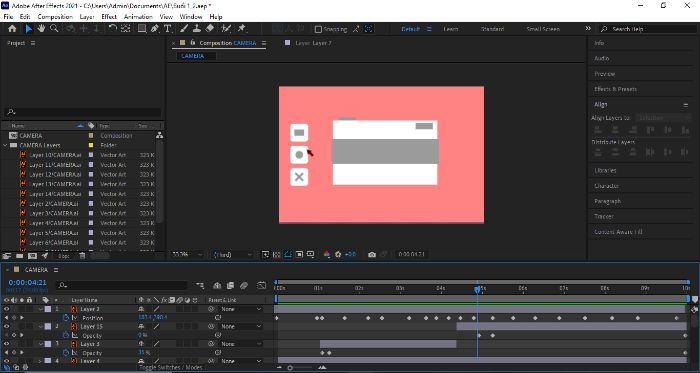The width and height of the screenshot is (700, 373).
Task: Enable shy layers hide switch
Action: (x=217, y=285)
